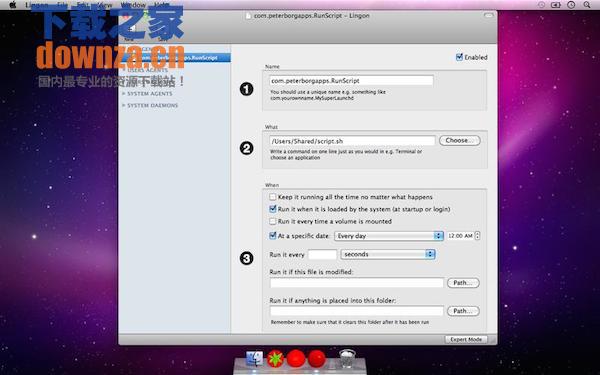Click the 'Write a command on one line' hint

pyautogui.click(x=346, y=155)
